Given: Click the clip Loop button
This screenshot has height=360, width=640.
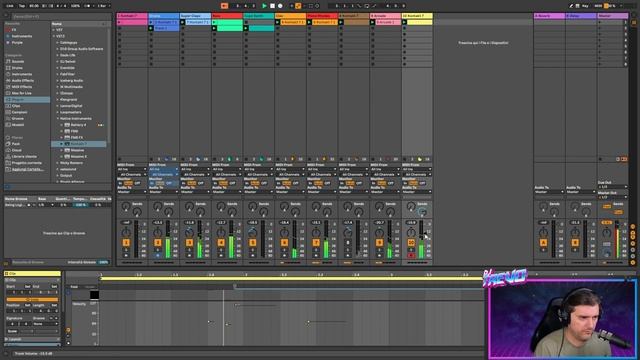Looking at the screenshot, I should [x=32, y=300].
